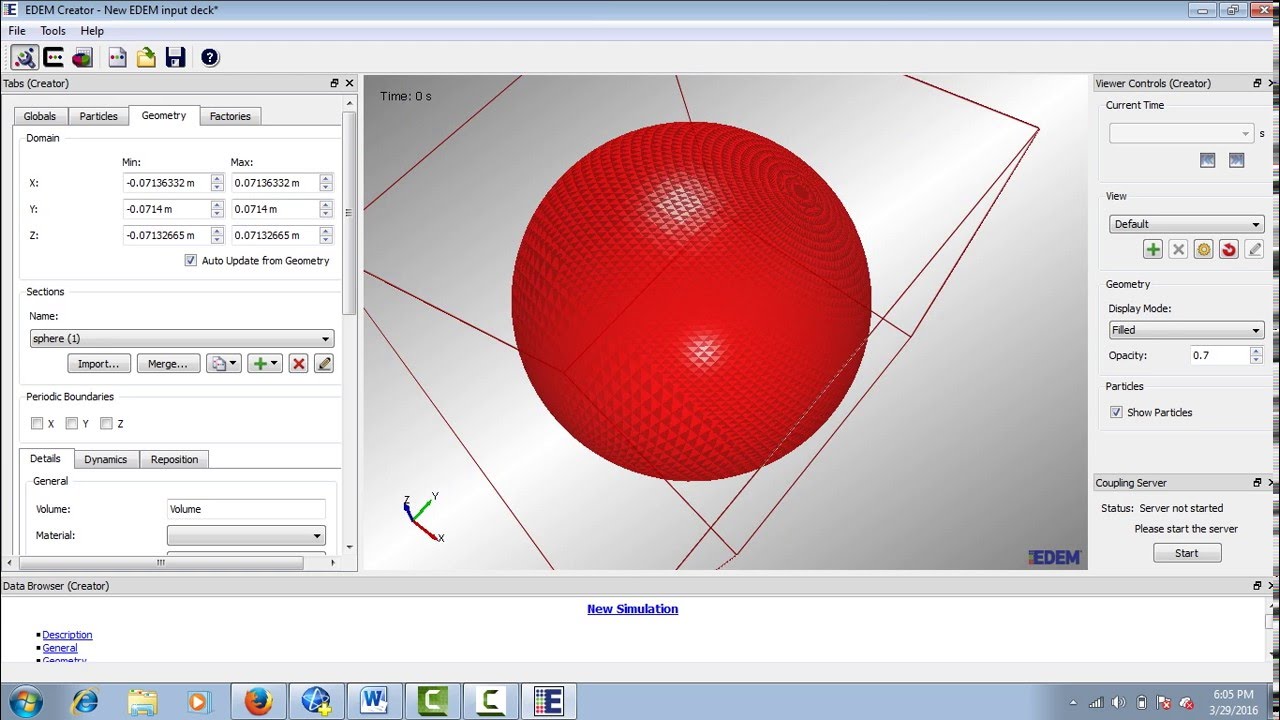This screenshot has height=720, width=1280.
Task: Float the Coupling Server panel
Action: click(1257, 482)
